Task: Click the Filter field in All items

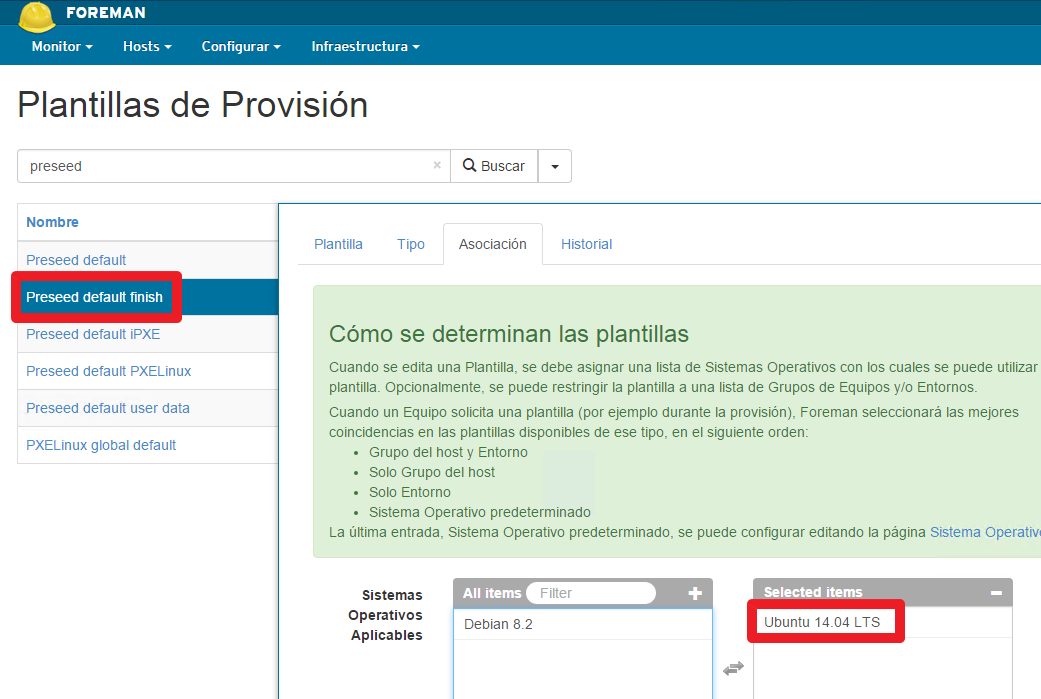Action: click(x=591, y=593)
